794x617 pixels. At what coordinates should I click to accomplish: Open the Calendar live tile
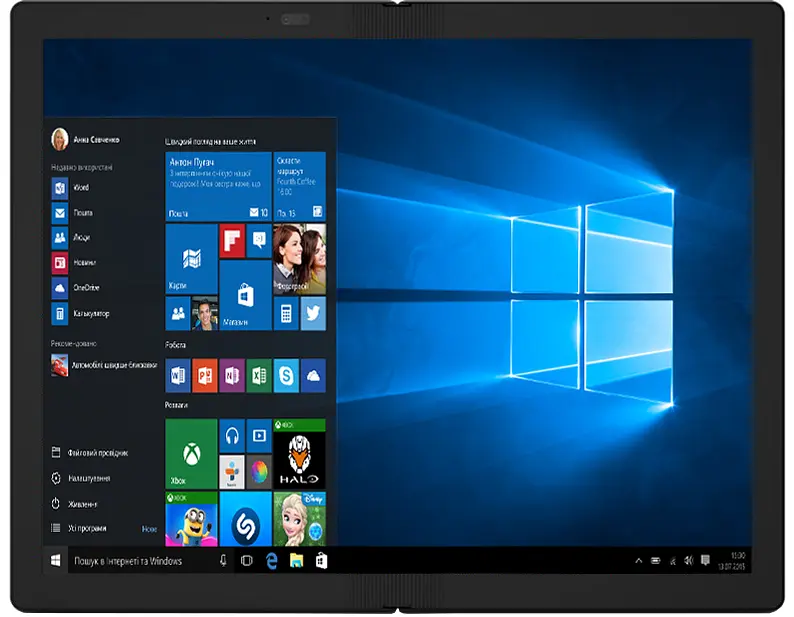tap(300, 186)
